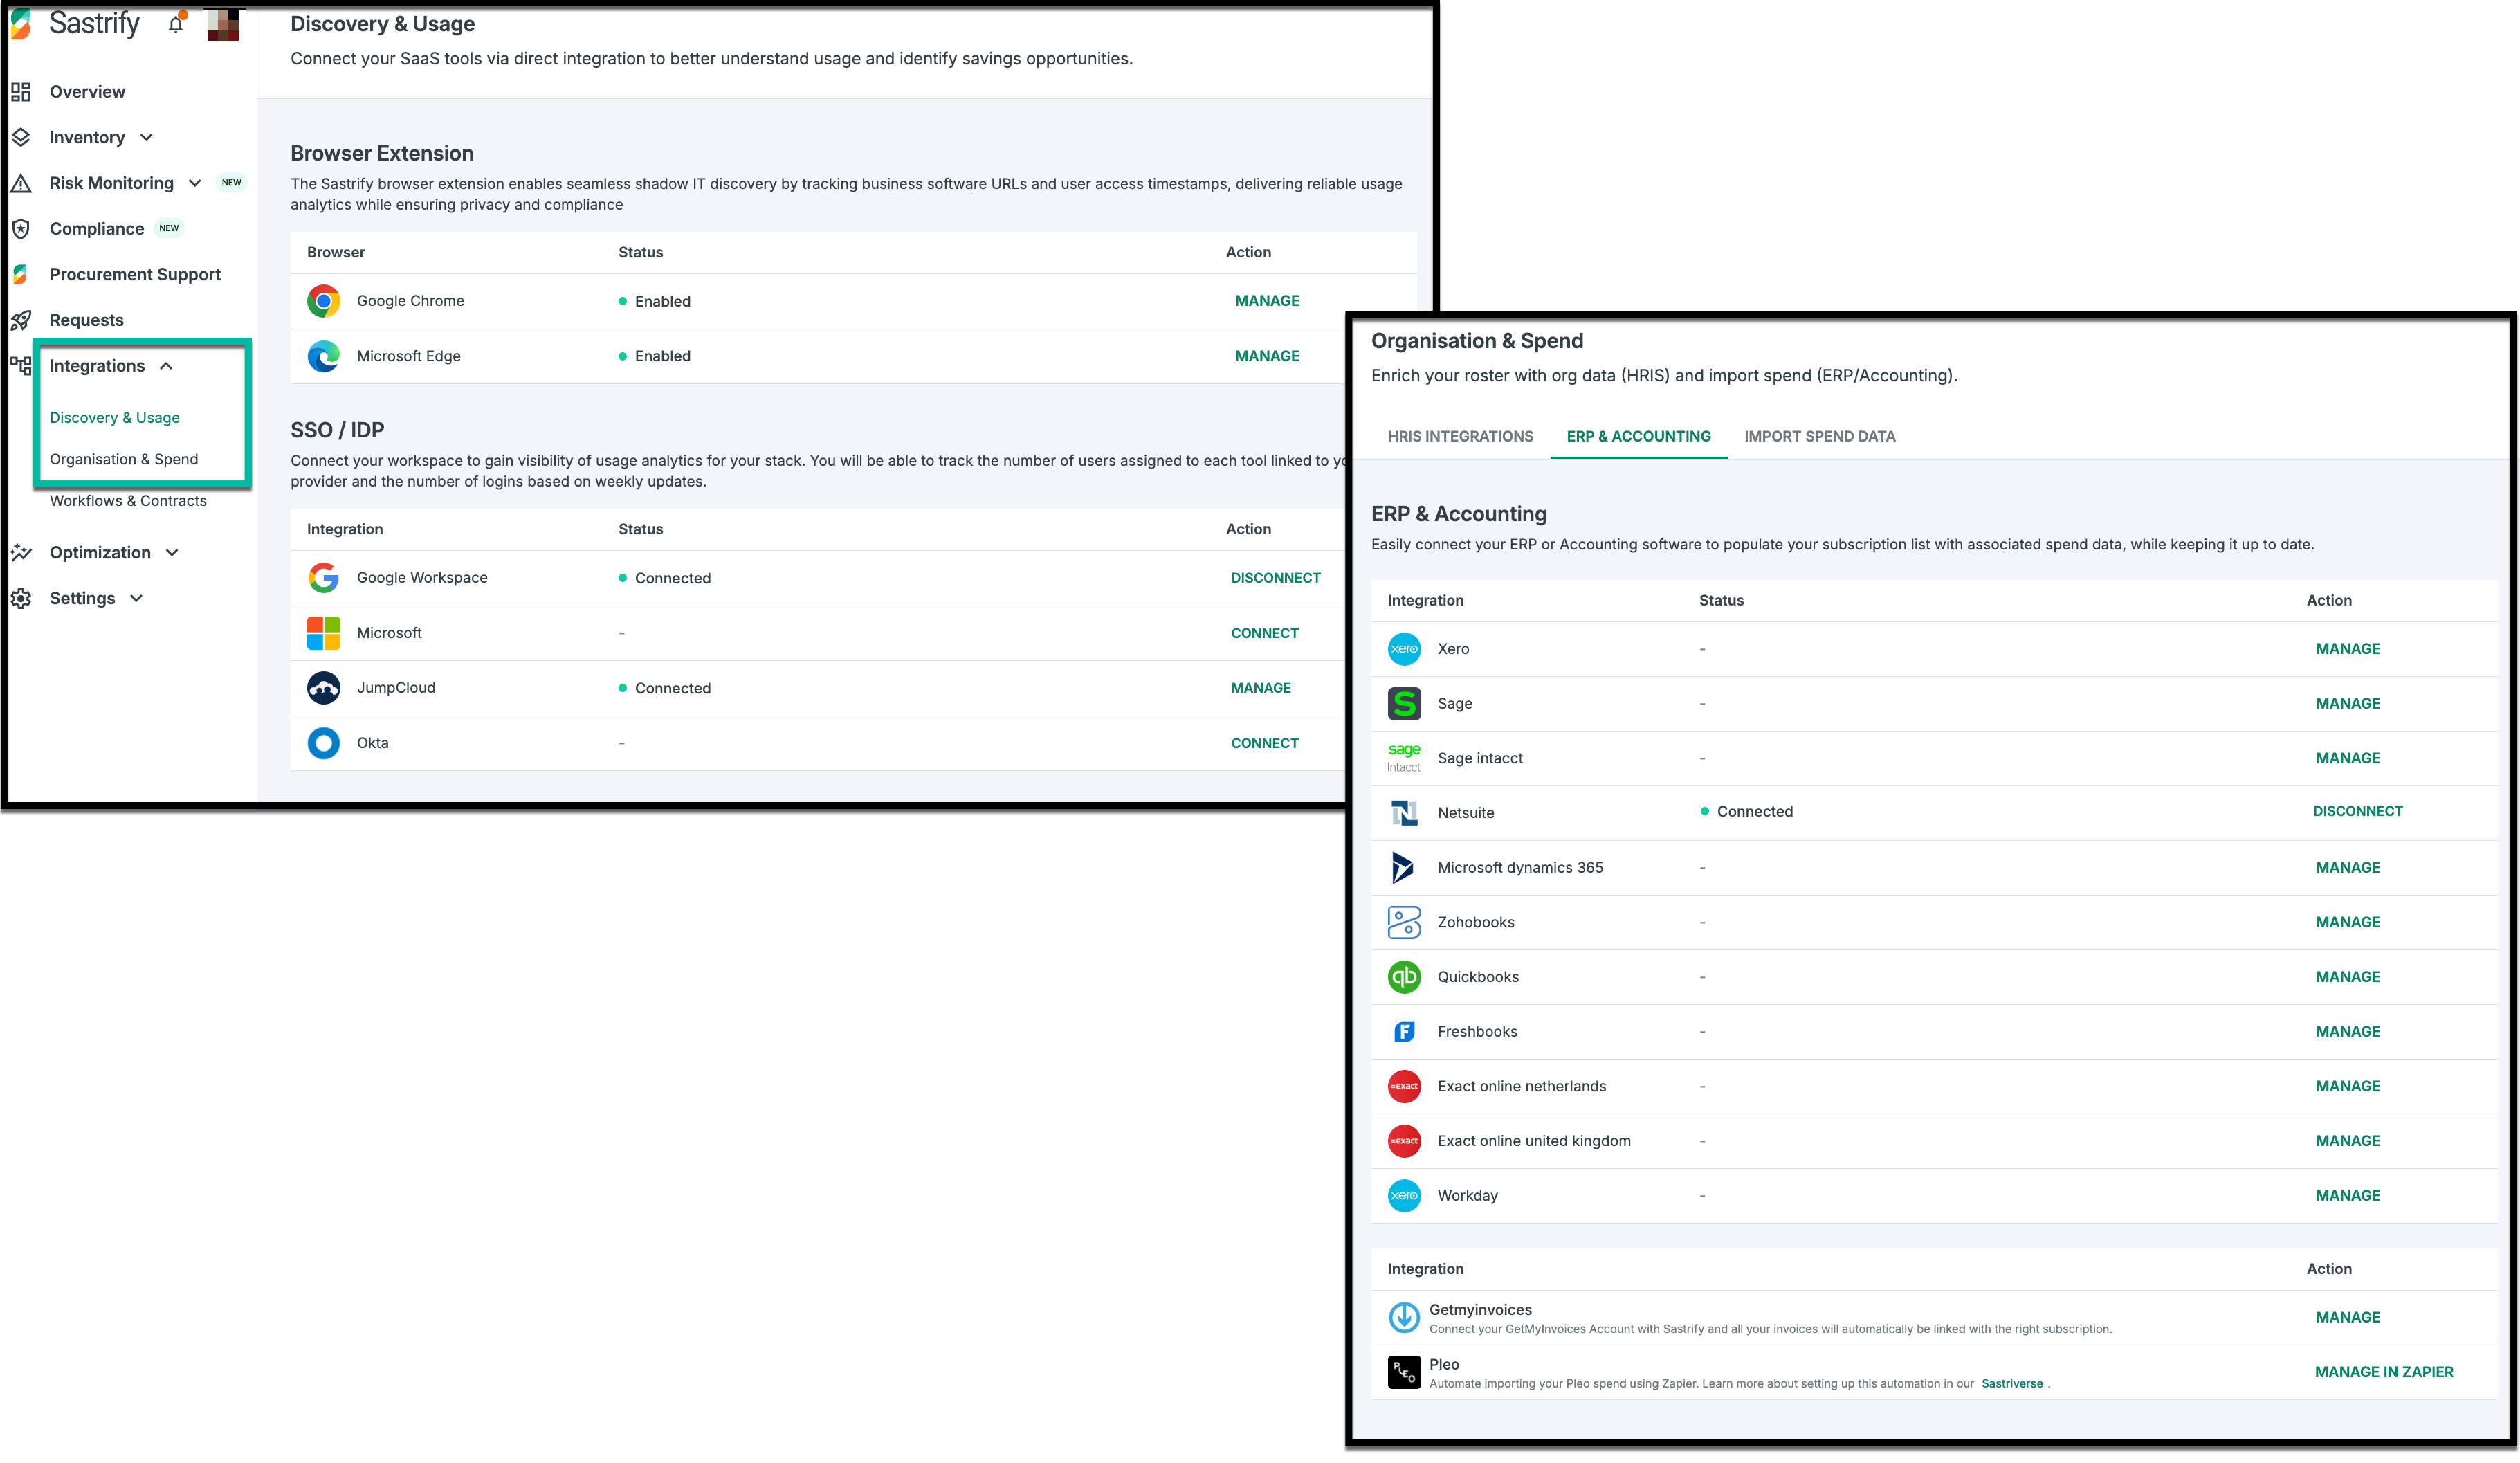Click the Microsoft dynamics 365 logo
This screenshot has height=1463, width=2520.
(1404, 867)
